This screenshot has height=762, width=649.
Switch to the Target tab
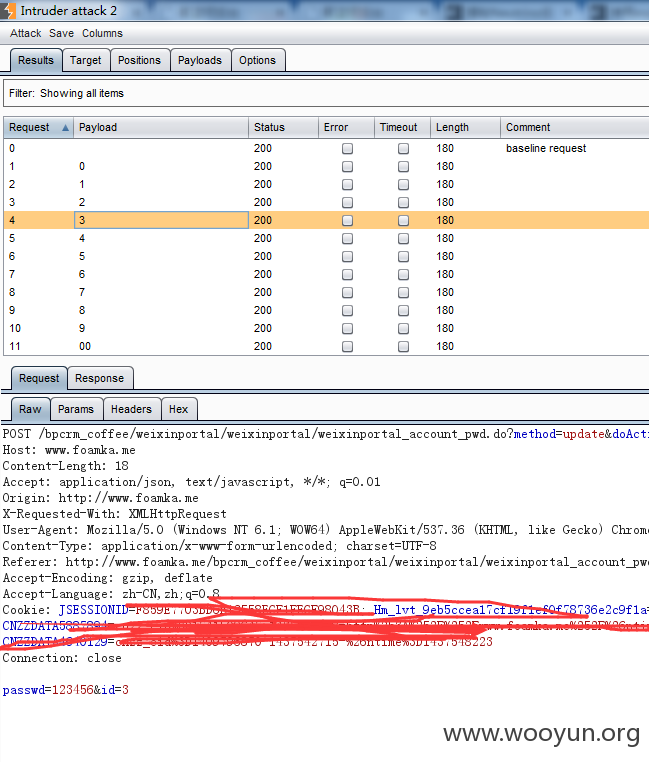pos(86,60)
